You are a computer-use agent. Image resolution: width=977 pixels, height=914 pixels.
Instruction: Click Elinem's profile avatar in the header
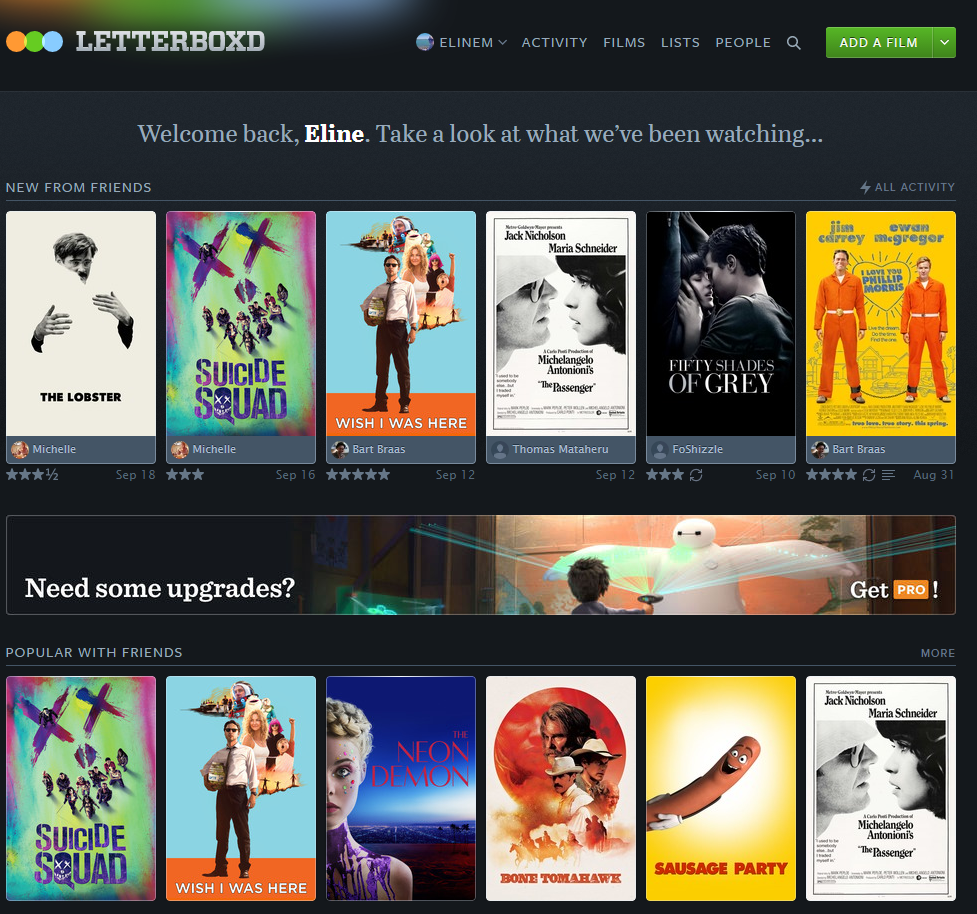pyautogui.click(x=424, y=42)
